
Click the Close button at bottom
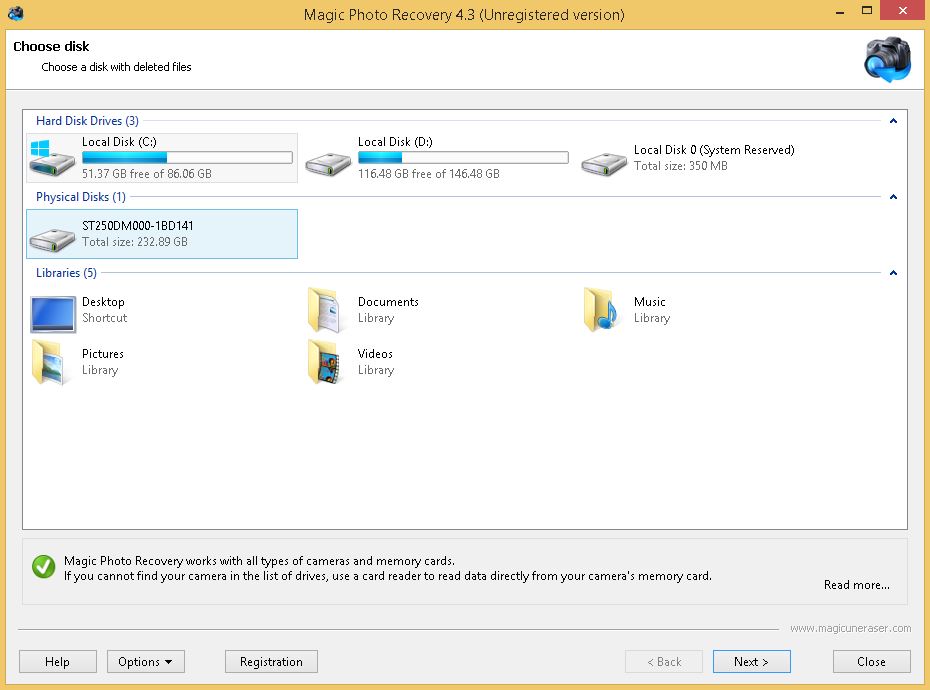[x=871, y=662]
